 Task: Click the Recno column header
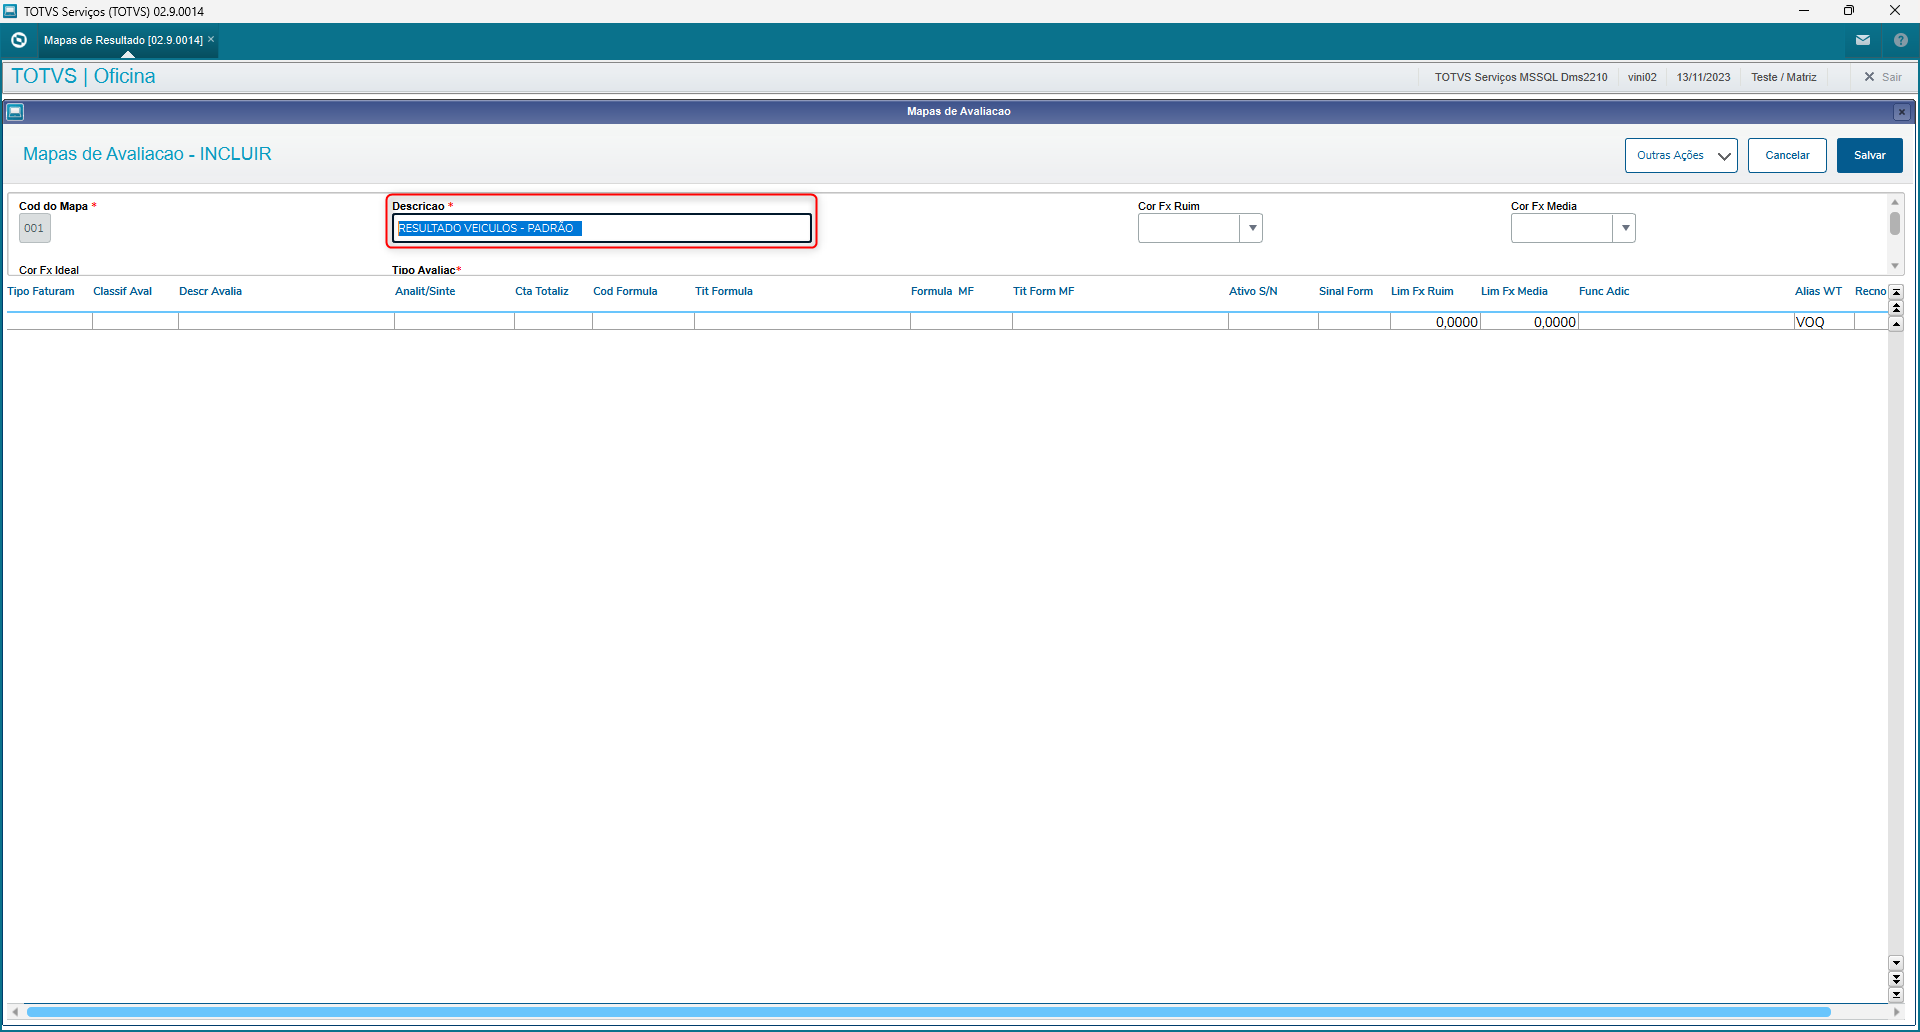pos(1870,292)
